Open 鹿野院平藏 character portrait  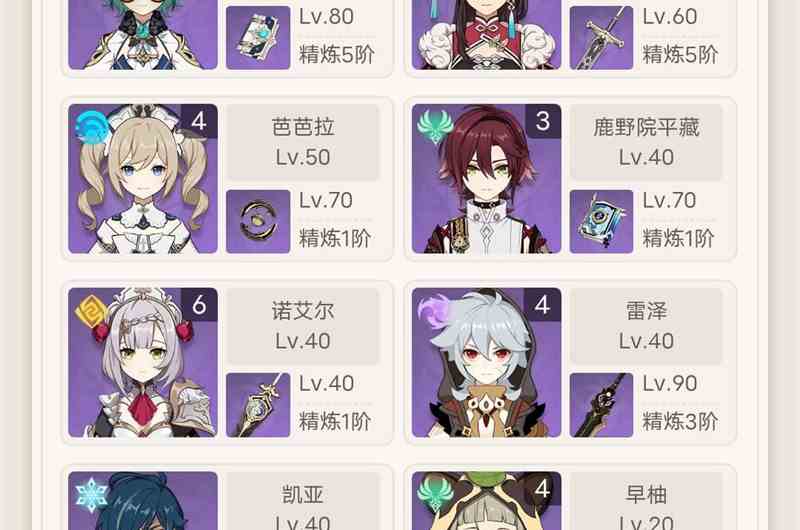pos(487,179)
